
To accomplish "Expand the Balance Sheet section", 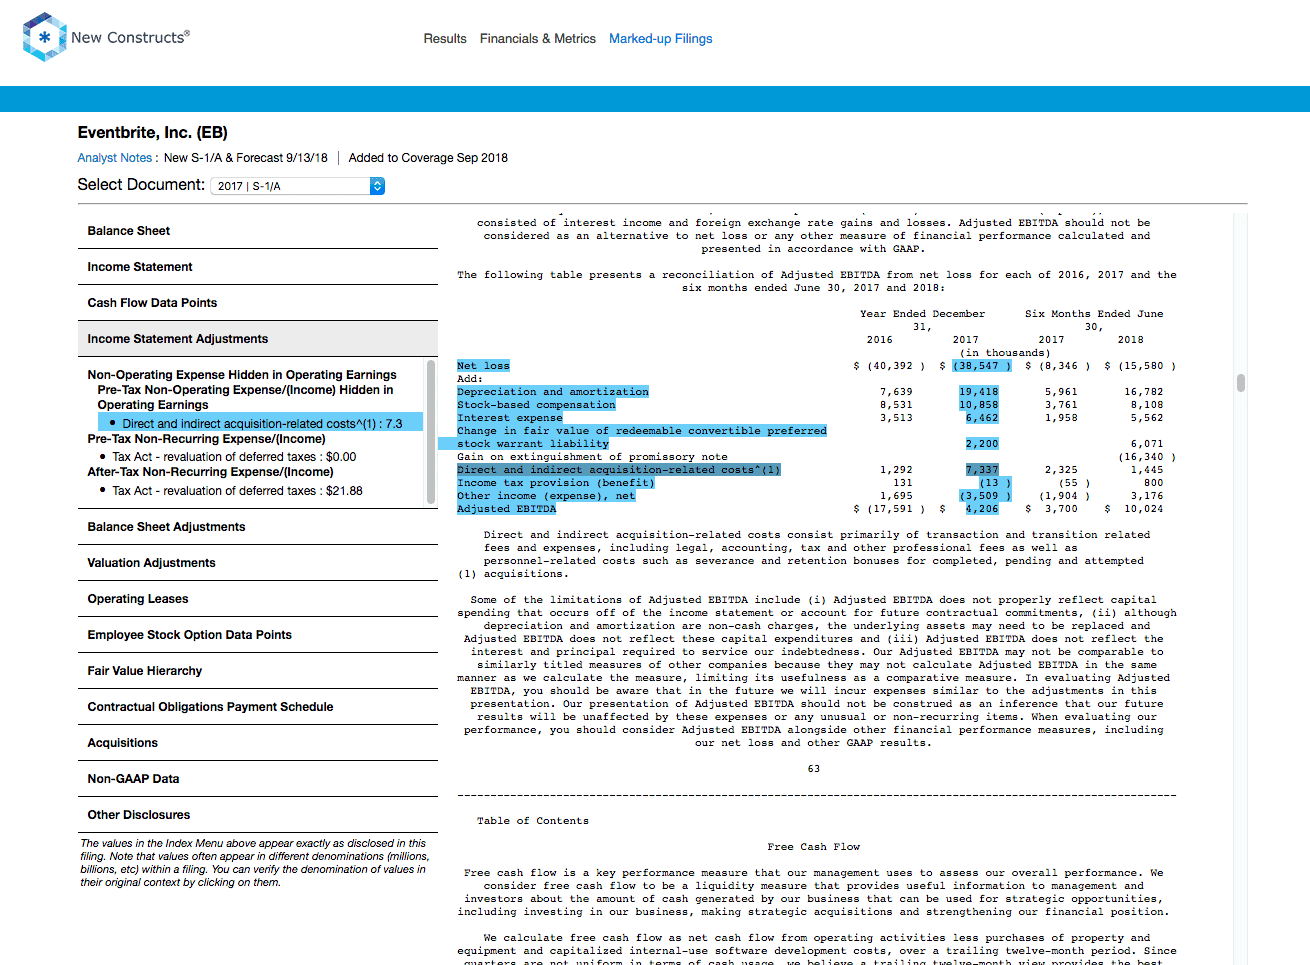I will pos(258,231).
